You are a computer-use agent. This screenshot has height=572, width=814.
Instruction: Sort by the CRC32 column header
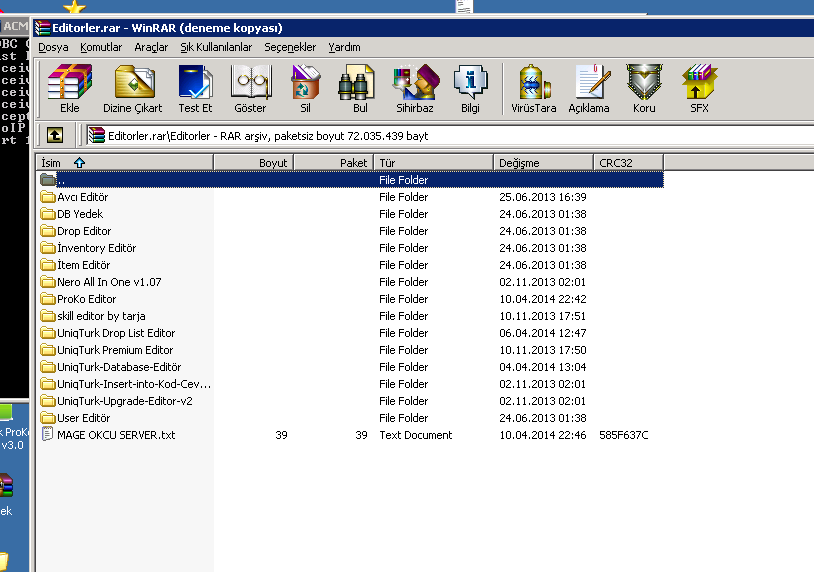pyautogui.click(x=629, y=162)
